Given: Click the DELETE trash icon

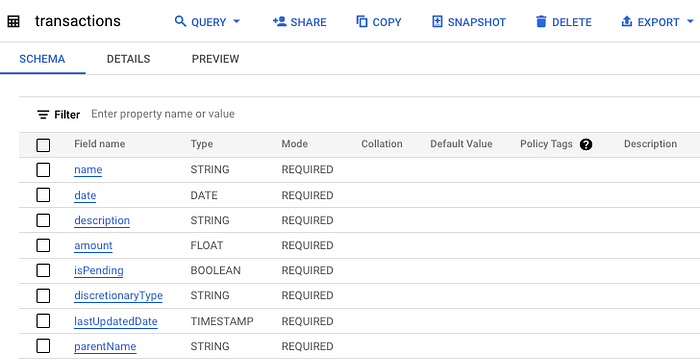Looking at the screenshot, I should (541, 21).
